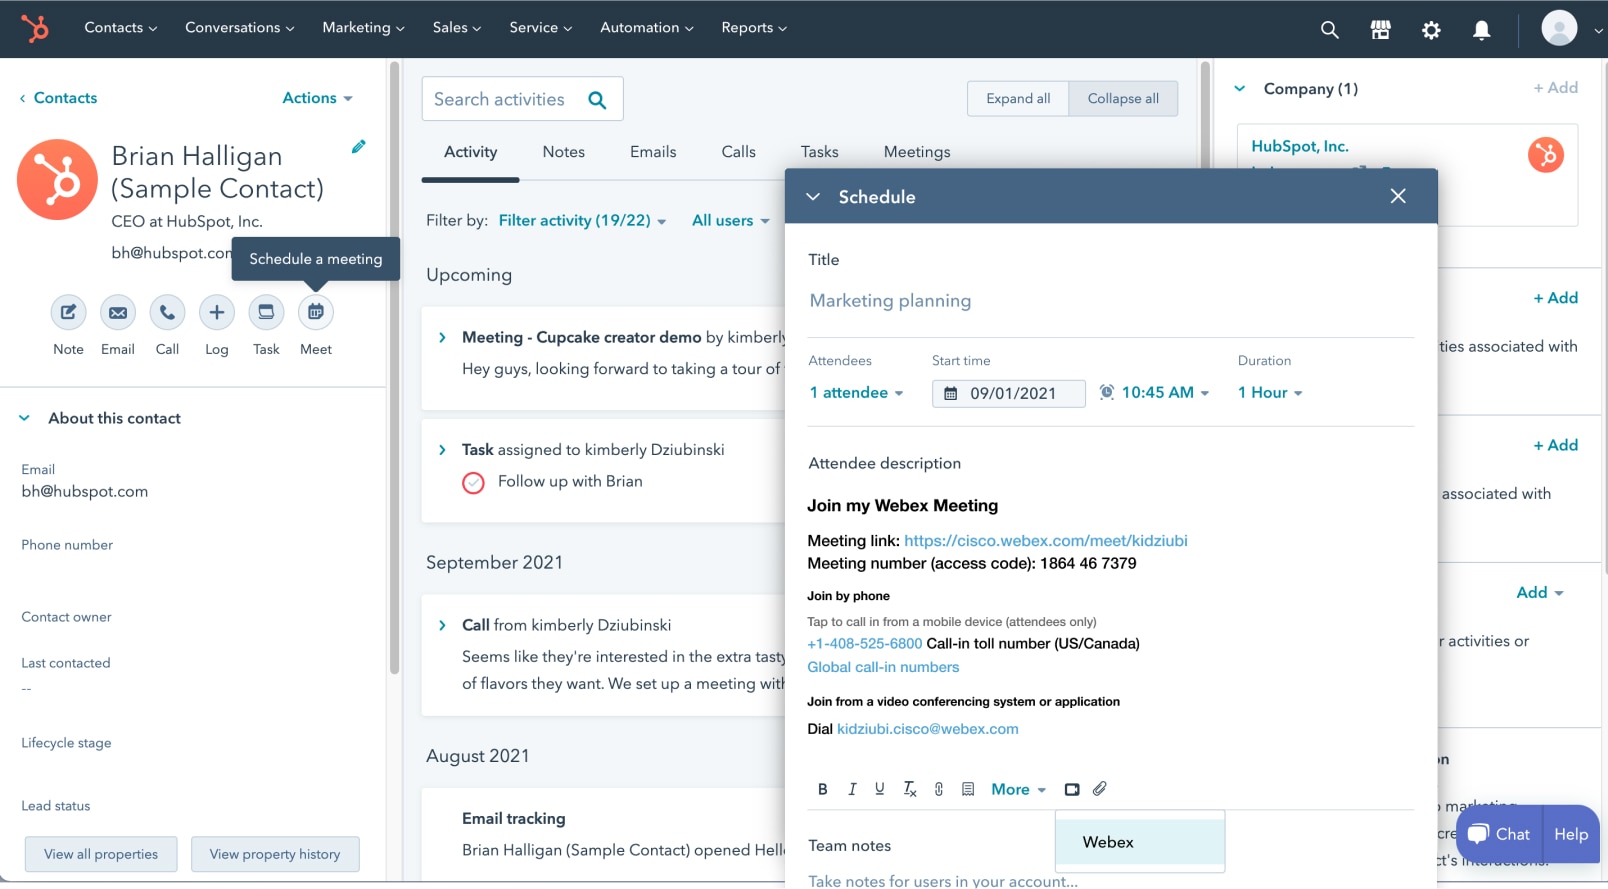Clear text formatting in editor

click(910, 789)
